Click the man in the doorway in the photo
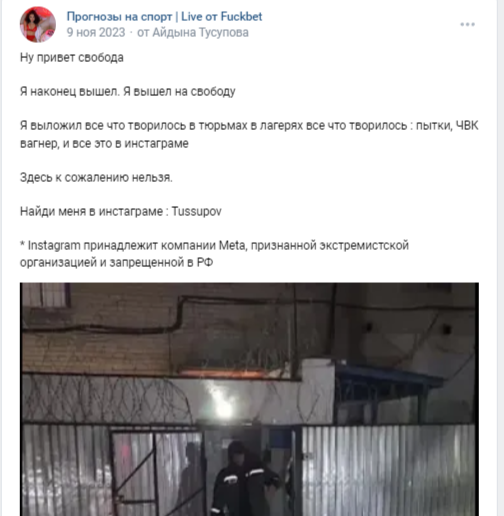This screenshot has width=504, height=516. pos(245,480)
